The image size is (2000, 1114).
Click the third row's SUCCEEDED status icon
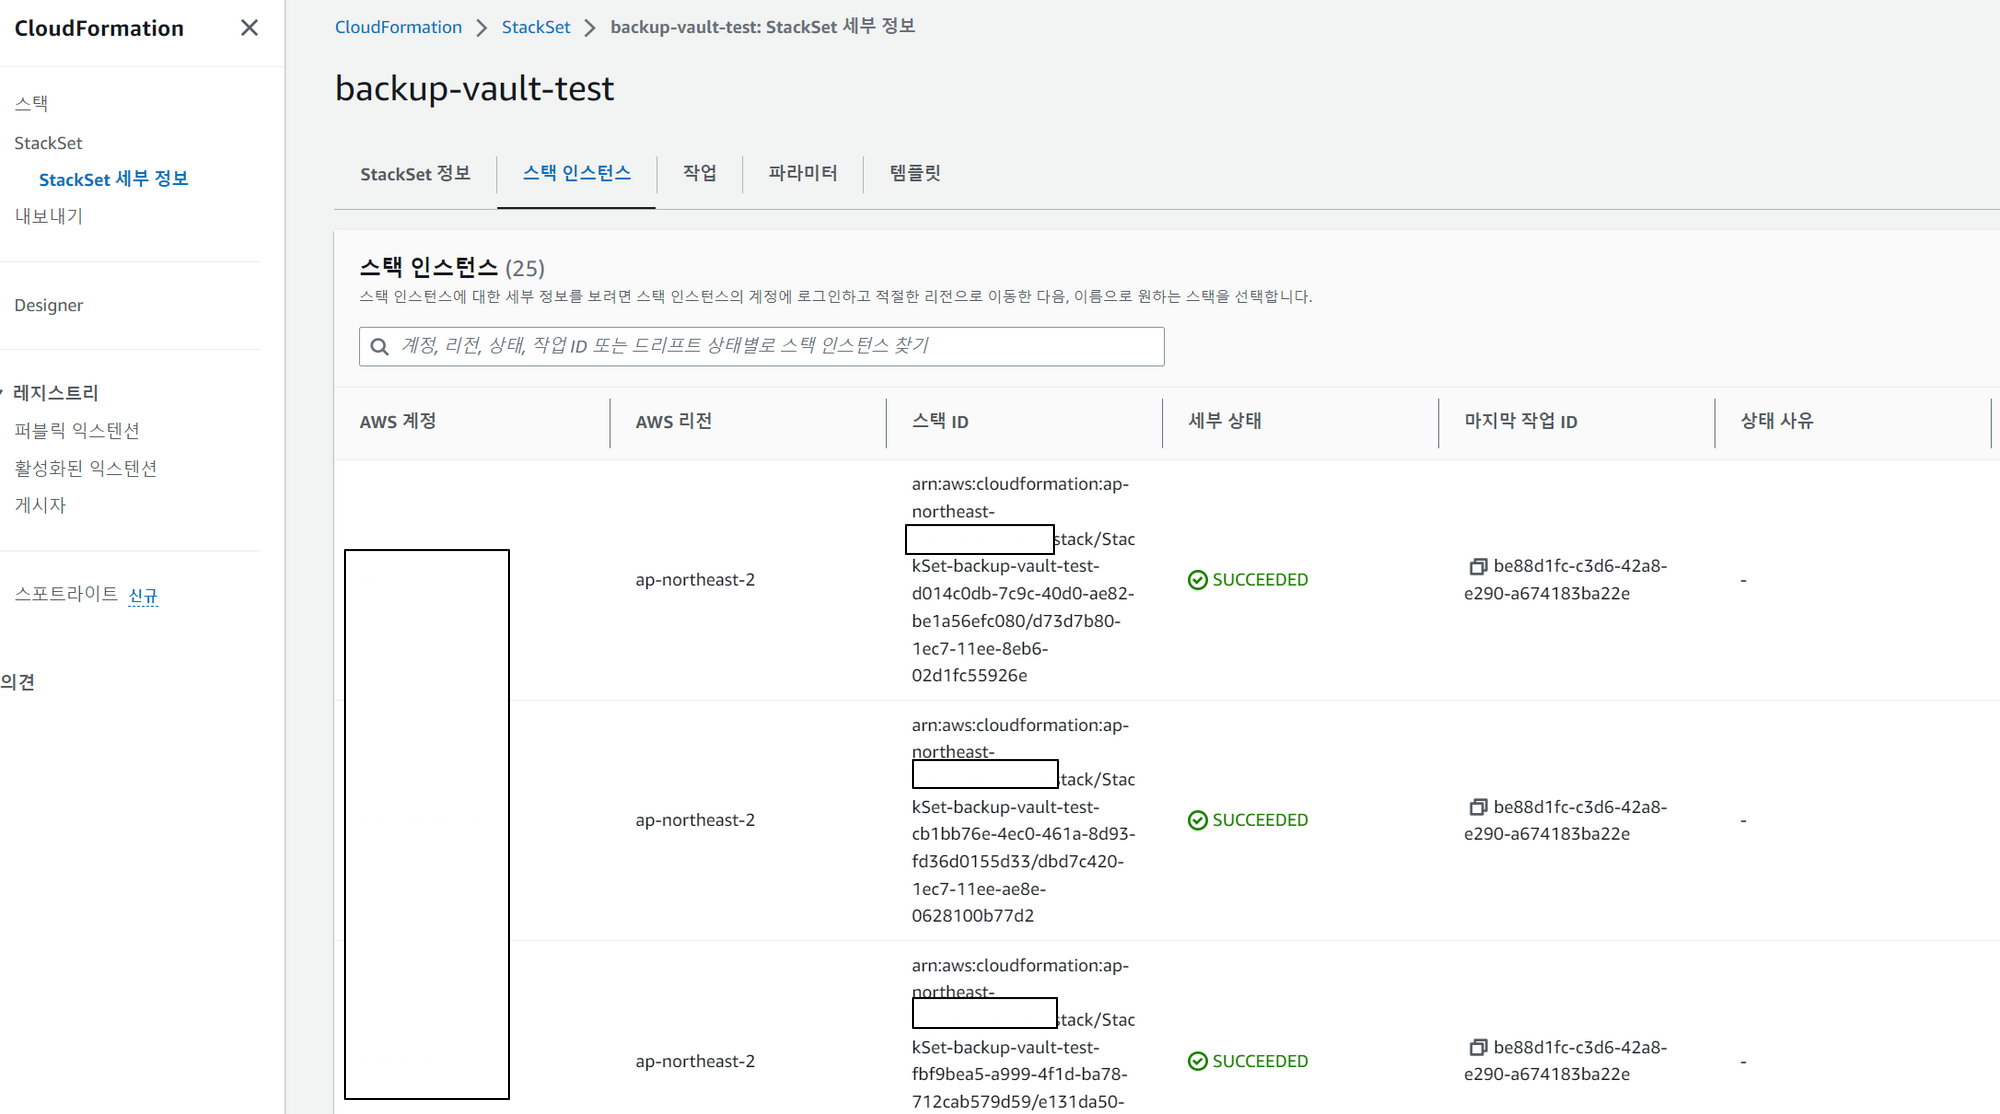point(1197,1061)
